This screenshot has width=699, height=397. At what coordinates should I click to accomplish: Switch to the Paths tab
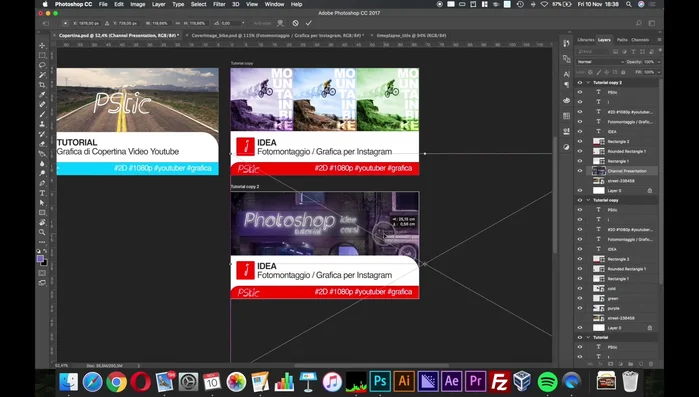point(622,40)
